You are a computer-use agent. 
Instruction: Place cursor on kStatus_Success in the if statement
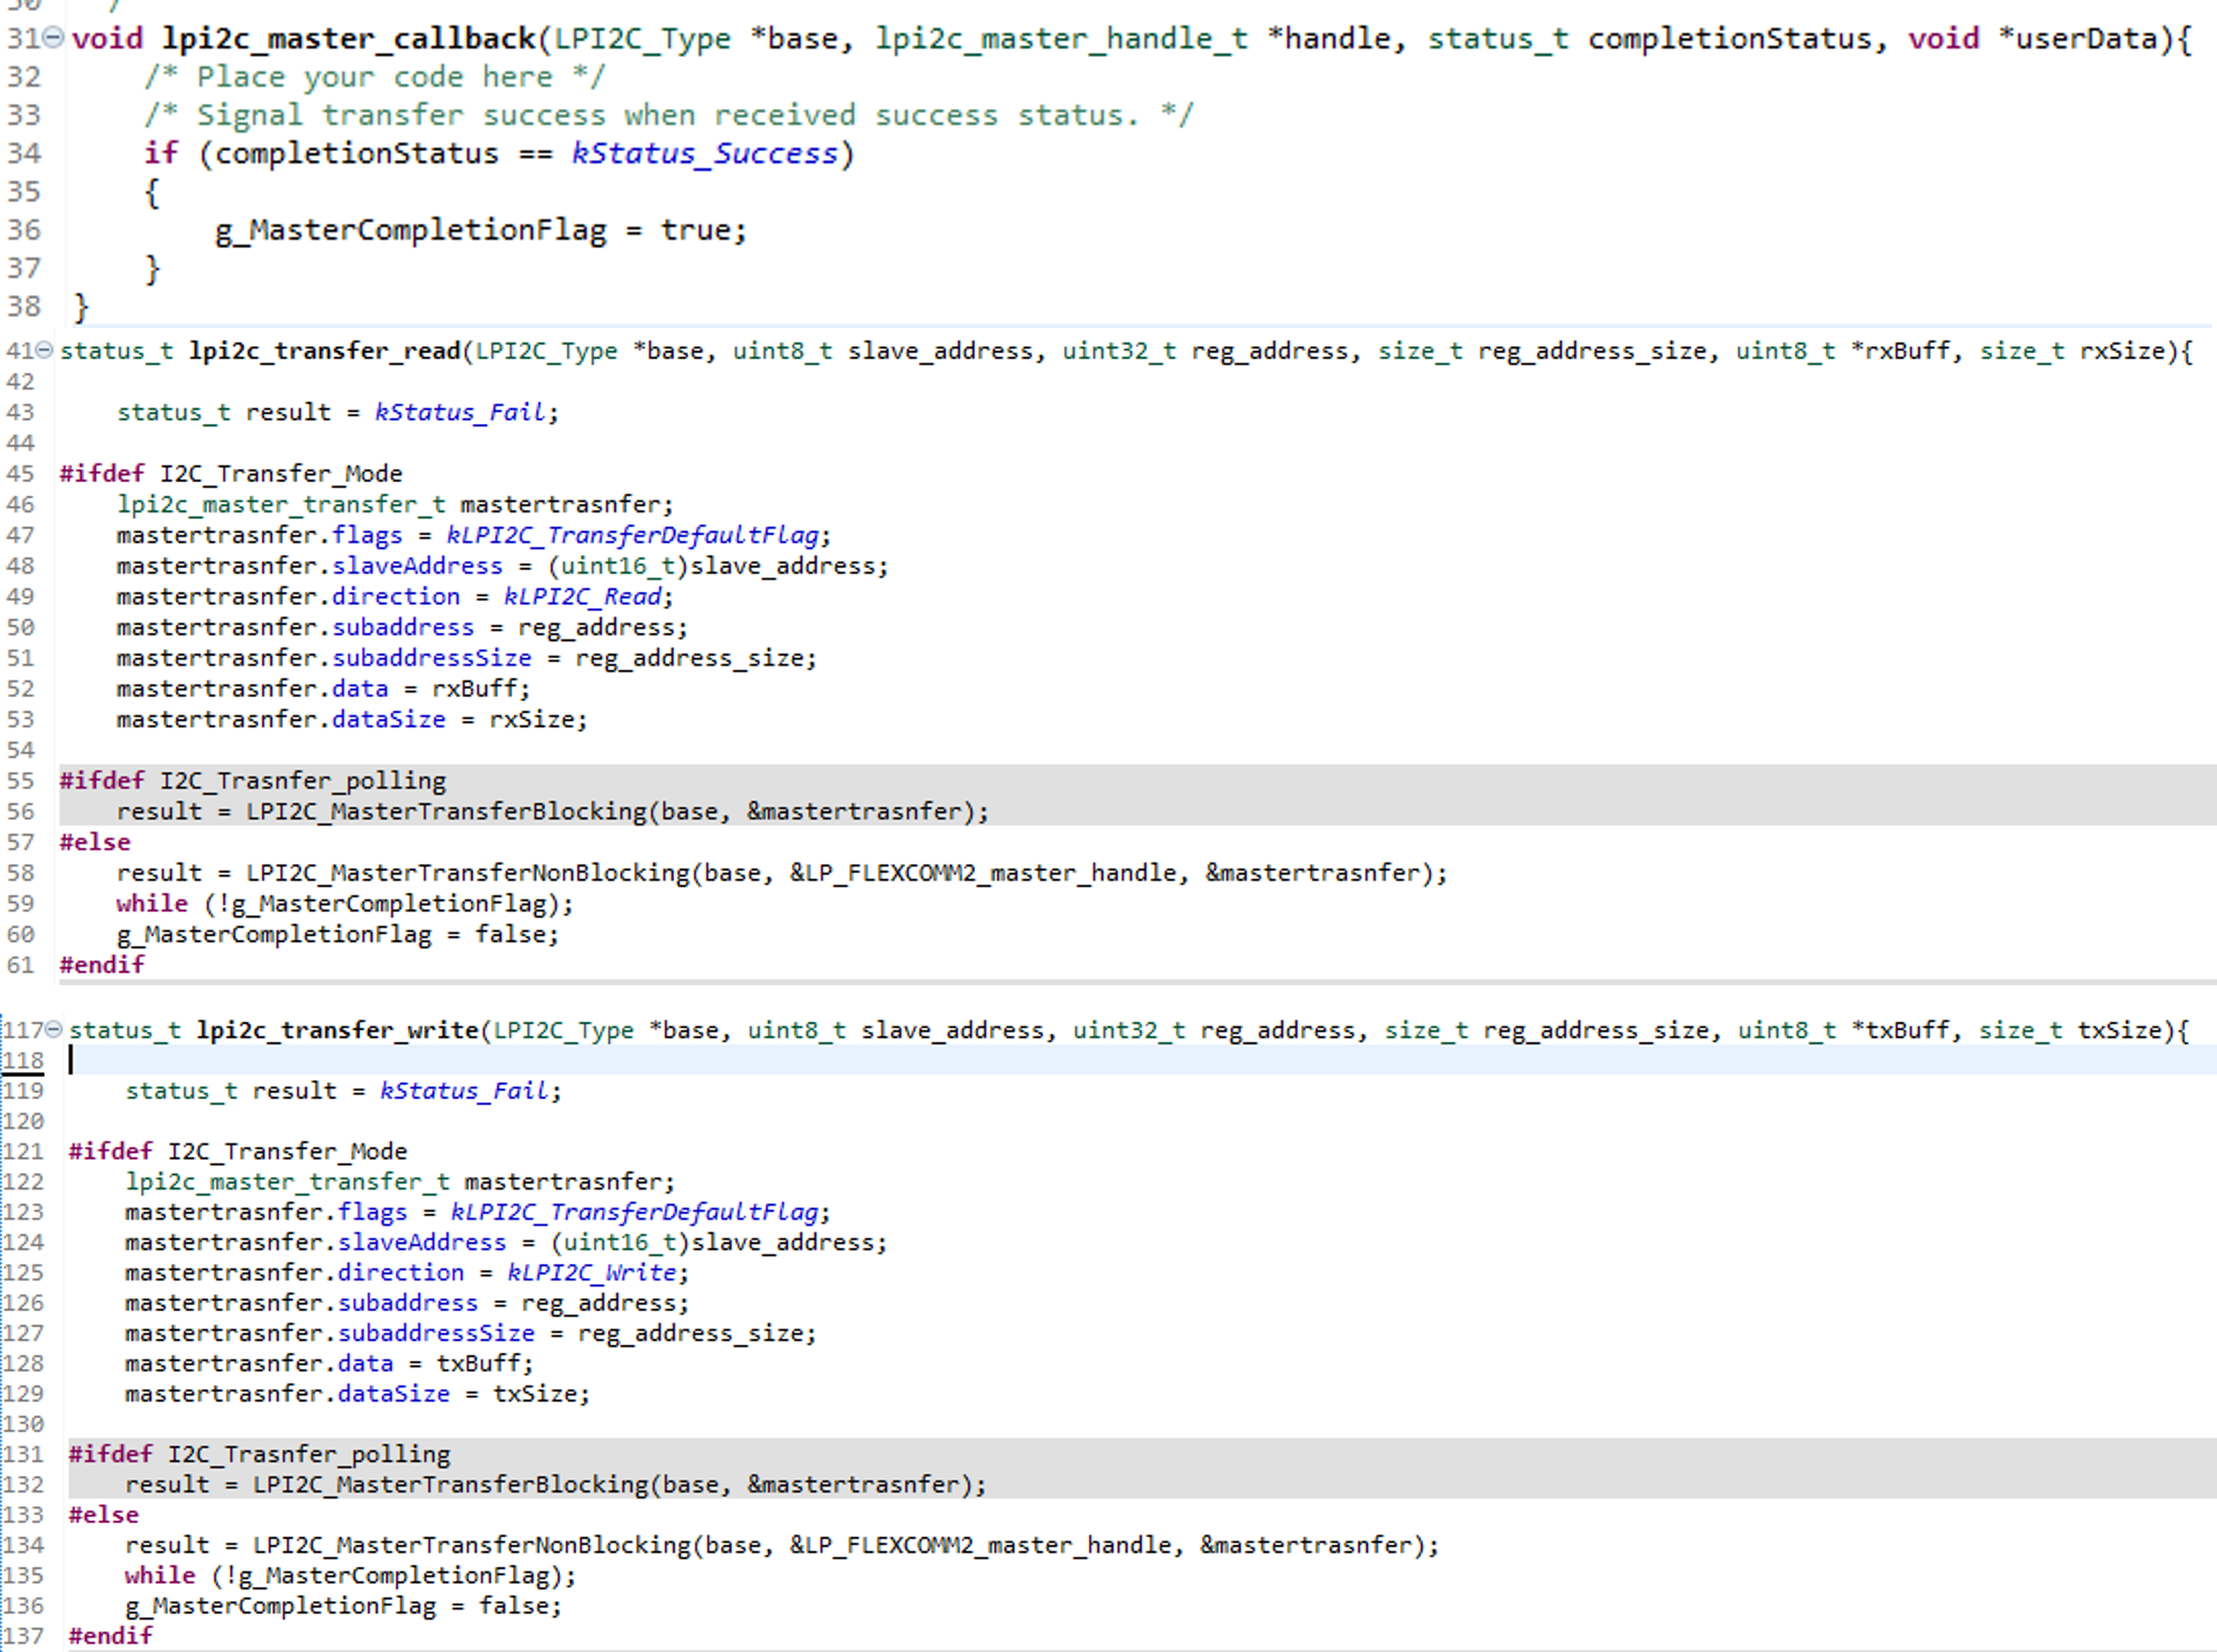click(x=704, y=154)
